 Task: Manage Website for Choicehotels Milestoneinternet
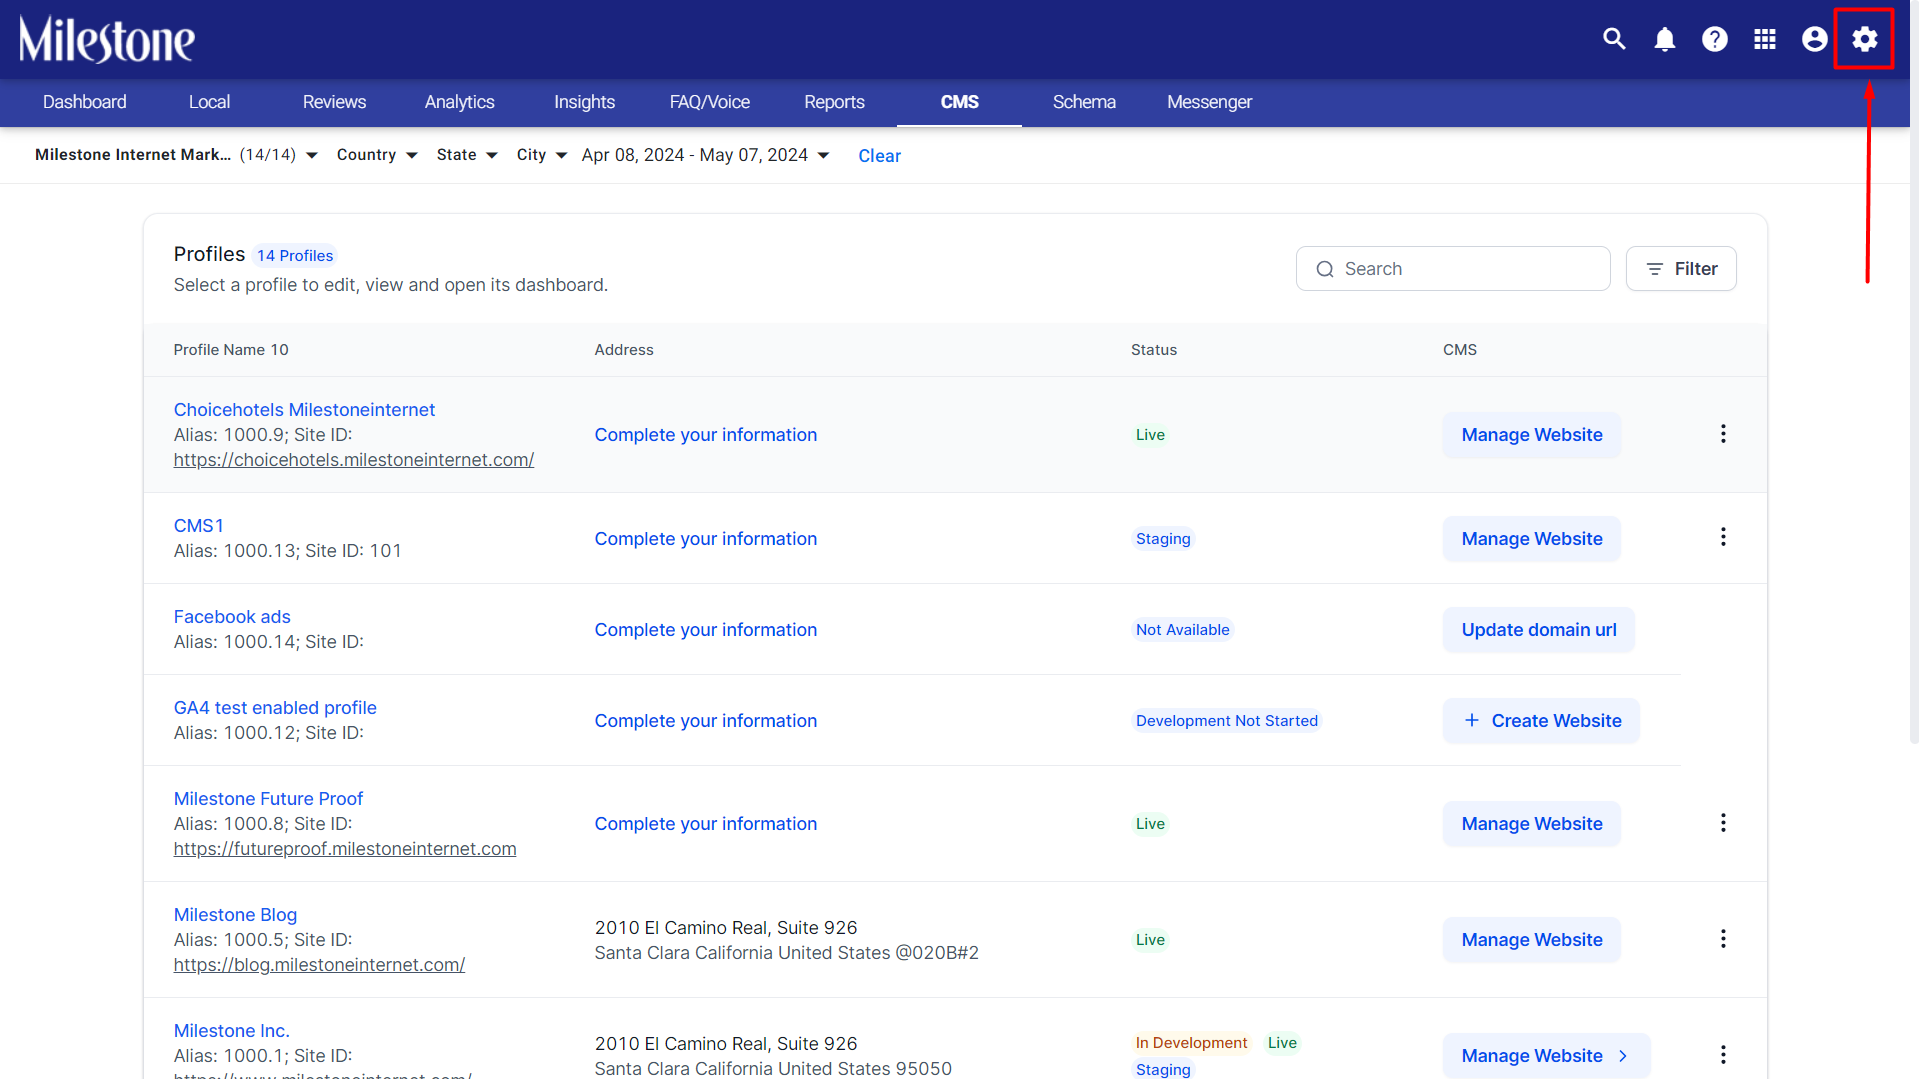pyautogui.click(x=1532, y=435)
